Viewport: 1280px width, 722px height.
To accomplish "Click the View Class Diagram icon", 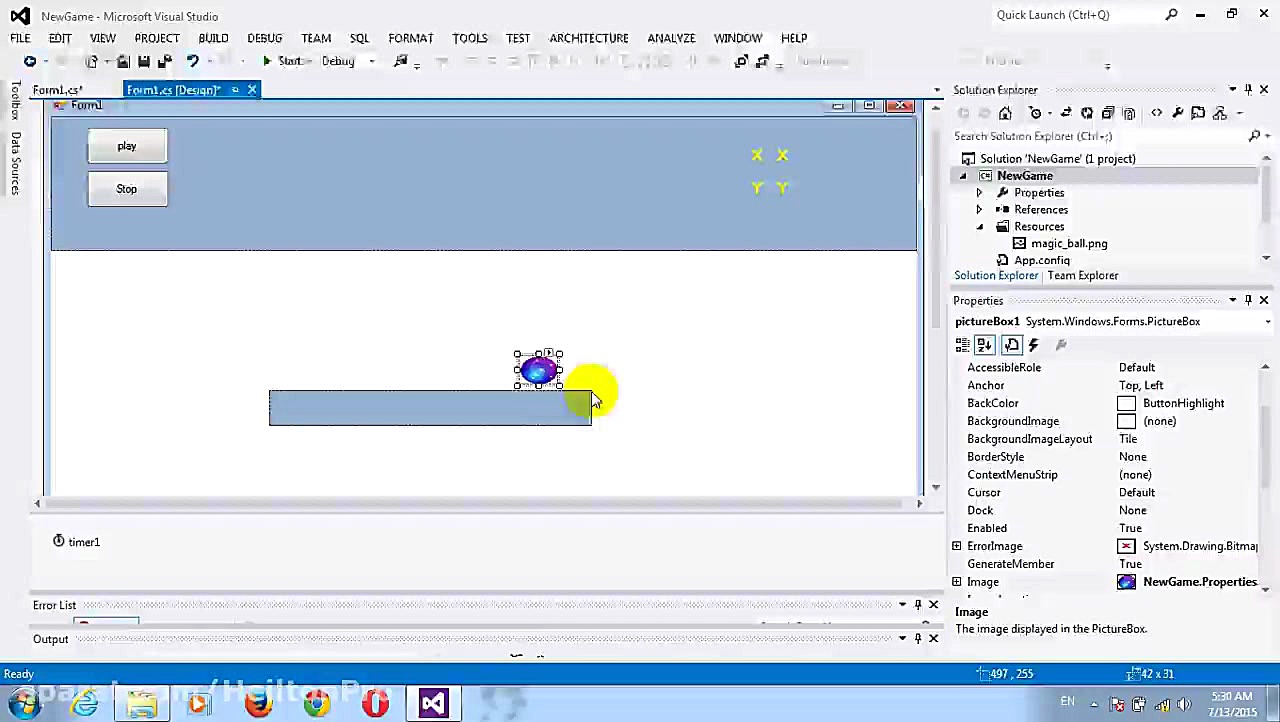I will (x=1220, y=113).
